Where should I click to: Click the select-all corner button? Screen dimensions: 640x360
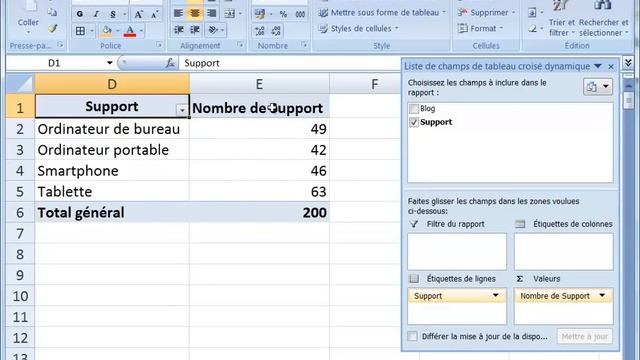pos(20,84)
